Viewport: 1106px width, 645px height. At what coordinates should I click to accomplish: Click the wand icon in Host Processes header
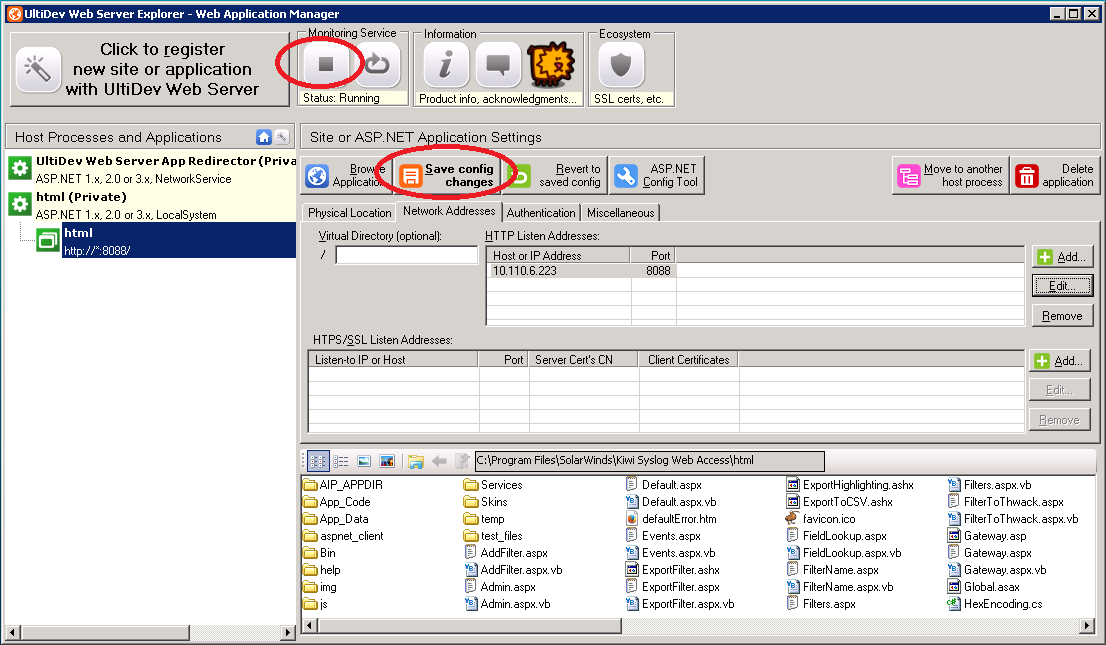[281, 137]
